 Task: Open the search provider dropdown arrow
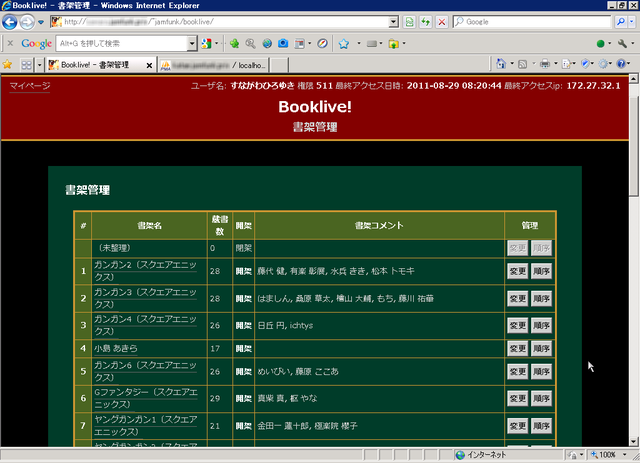point(632,22)
